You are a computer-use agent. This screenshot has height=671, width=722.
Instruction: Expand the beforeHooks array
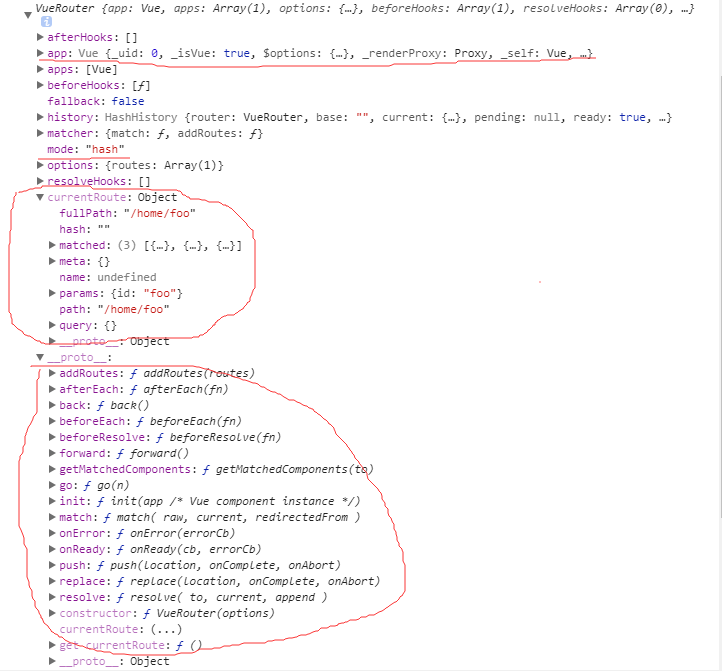coord(40,85)
